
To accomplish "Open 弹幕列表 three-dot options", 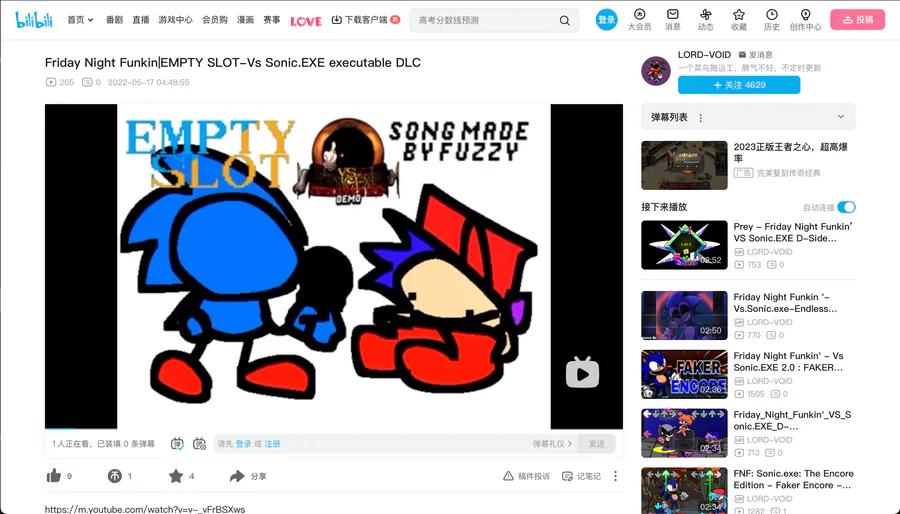I will [700, 118].
